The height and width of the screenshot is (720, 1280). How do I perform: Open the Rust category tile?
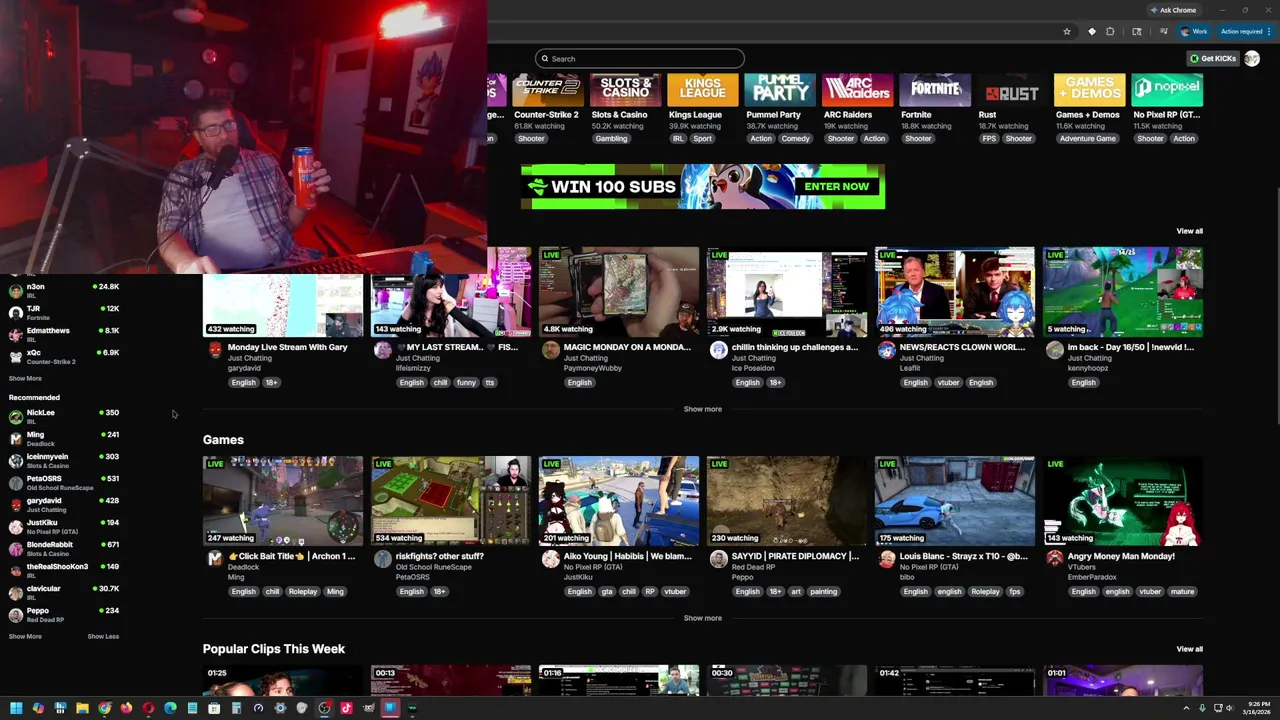coord(1012,90)
